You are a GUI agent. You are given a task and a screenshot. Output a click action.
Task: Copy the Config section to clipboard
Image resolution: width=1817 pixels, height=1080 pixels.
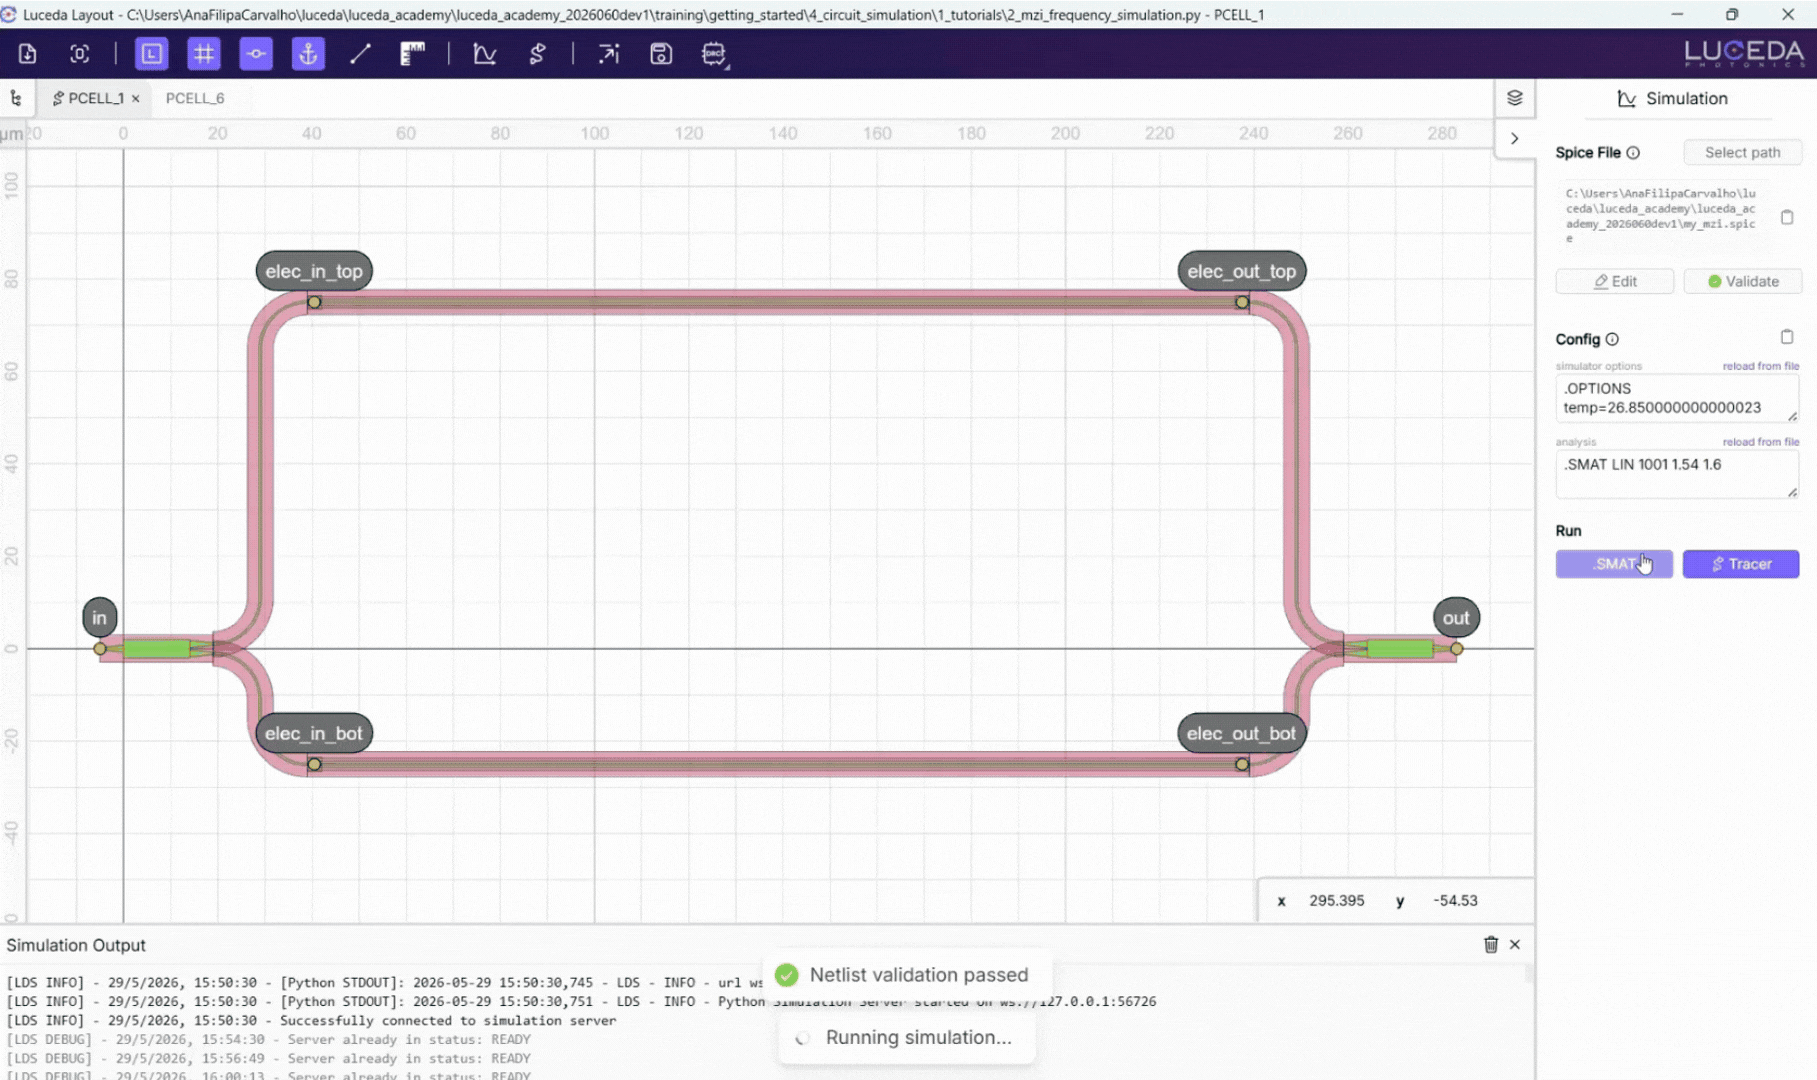point(1787,337)
